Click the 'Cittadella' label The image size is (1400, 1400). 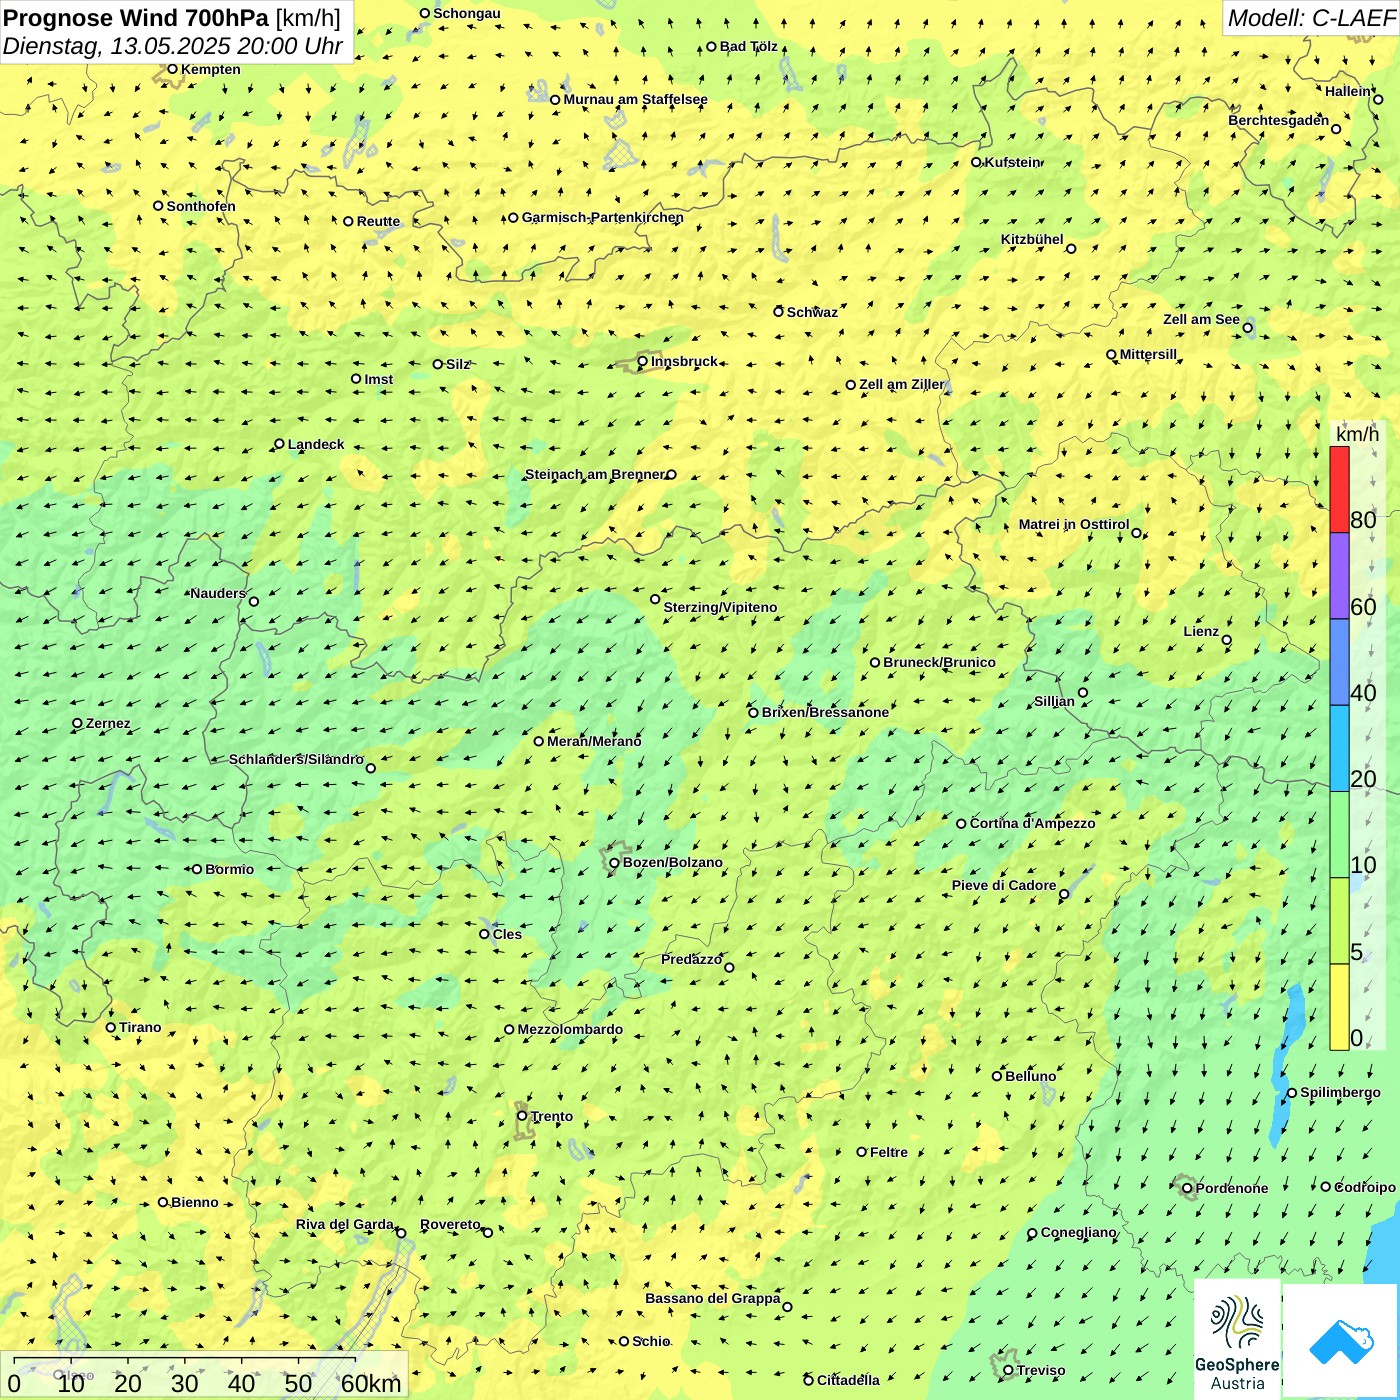click(848, 1381)
